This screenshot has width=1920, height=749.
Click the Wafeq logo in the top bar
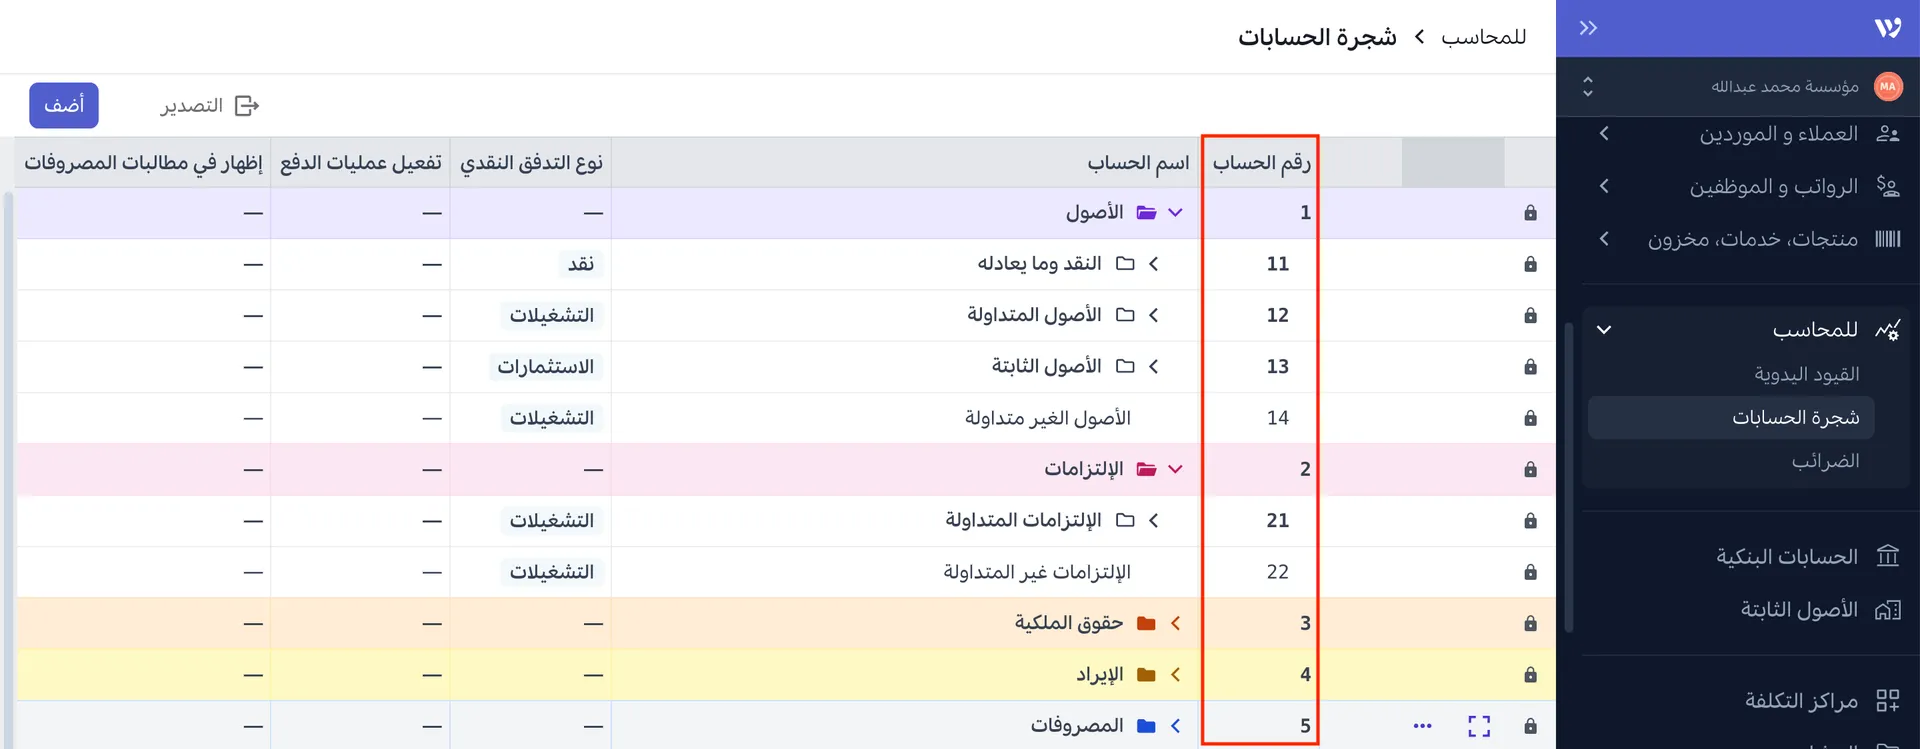point(1890,28)
